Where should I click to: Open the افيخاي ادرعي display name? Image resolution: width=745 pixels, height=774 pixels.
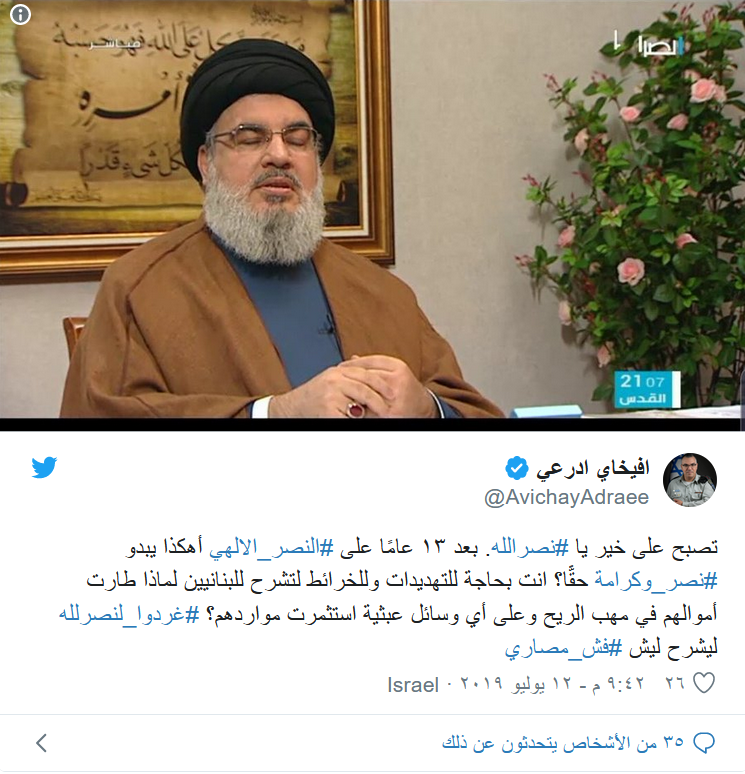[592, 469]
